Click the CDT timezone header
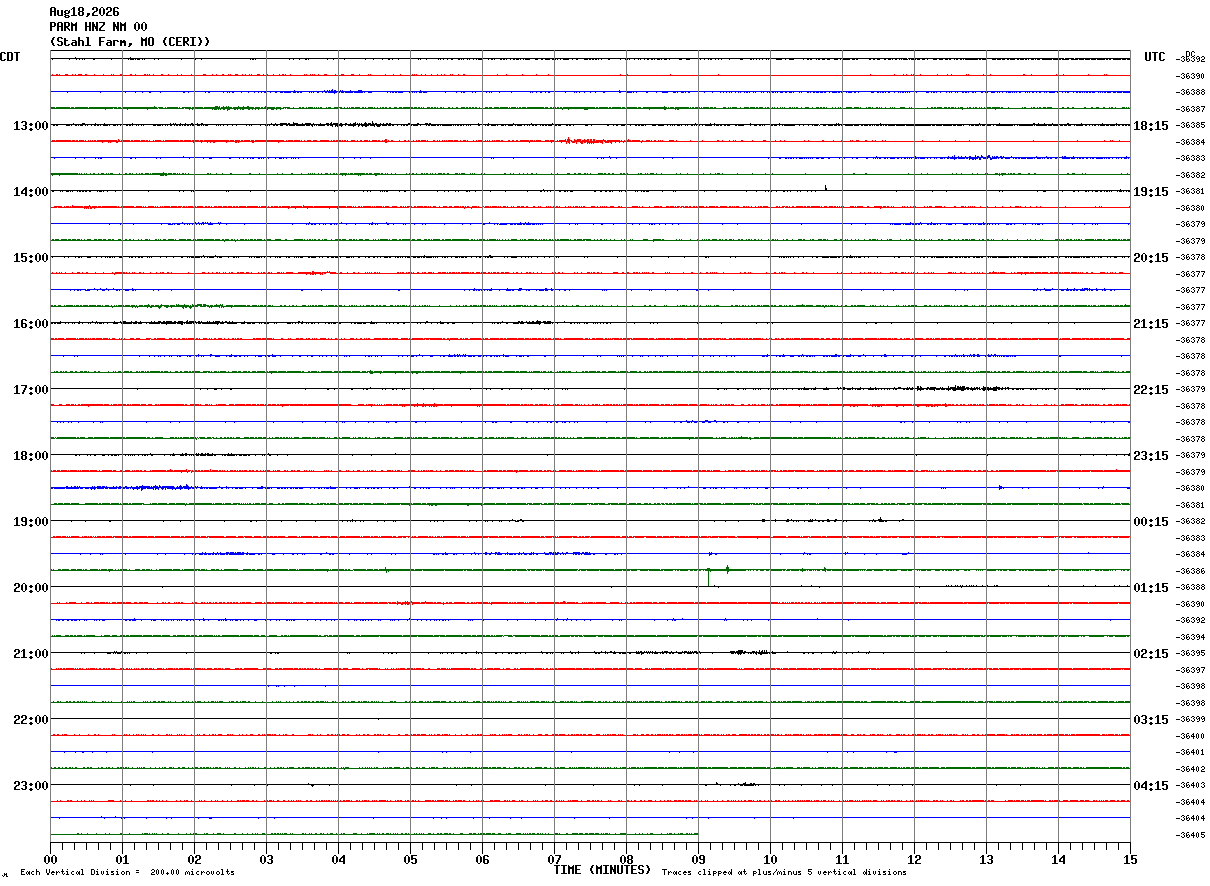 click(10, 57)
